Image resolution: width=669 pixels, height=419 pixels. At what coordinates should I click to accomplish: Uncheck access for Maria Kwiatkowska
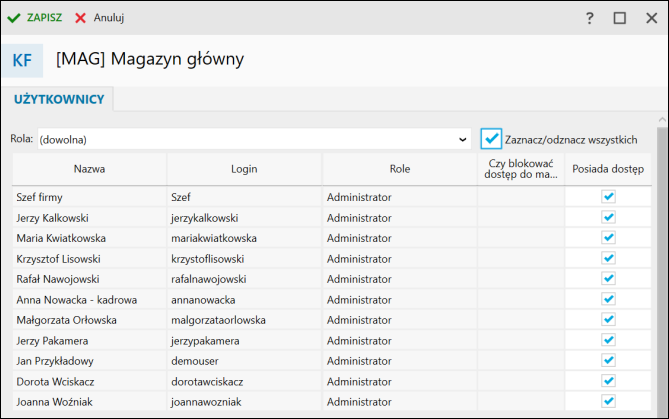[608, 238]
